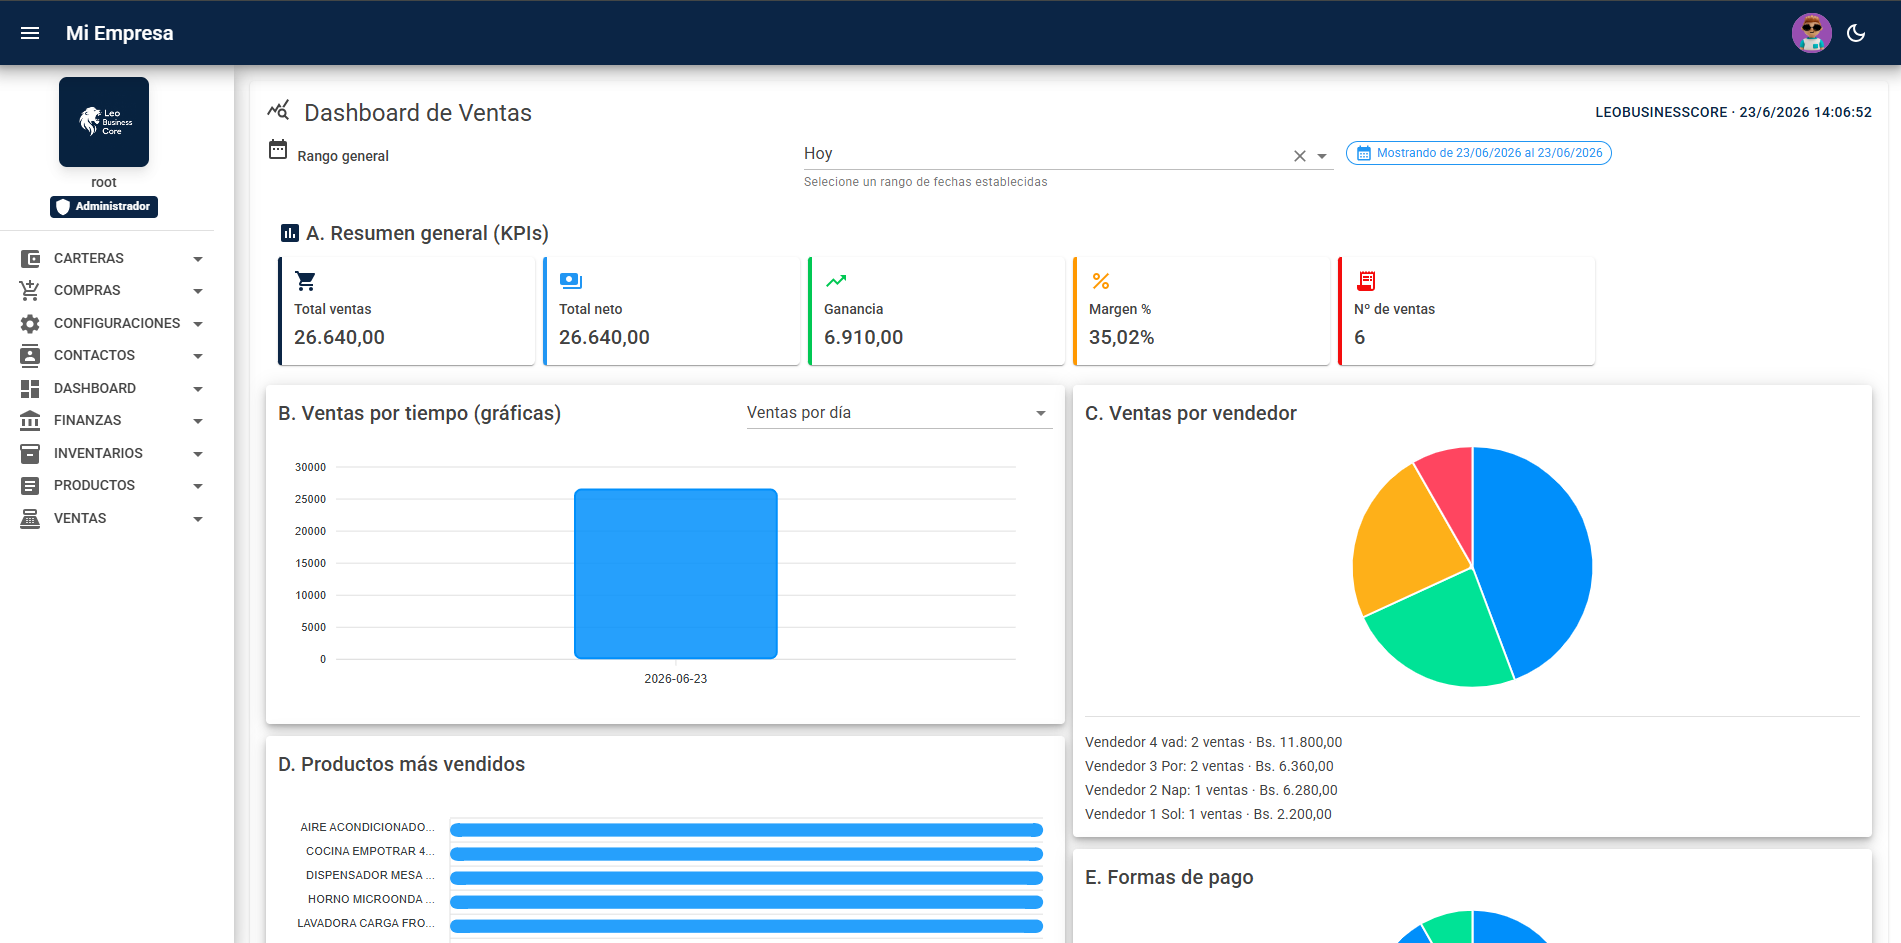Click the Dashboard grid icon
This screenshot has height=943, width=1901.
coord(30,389)
